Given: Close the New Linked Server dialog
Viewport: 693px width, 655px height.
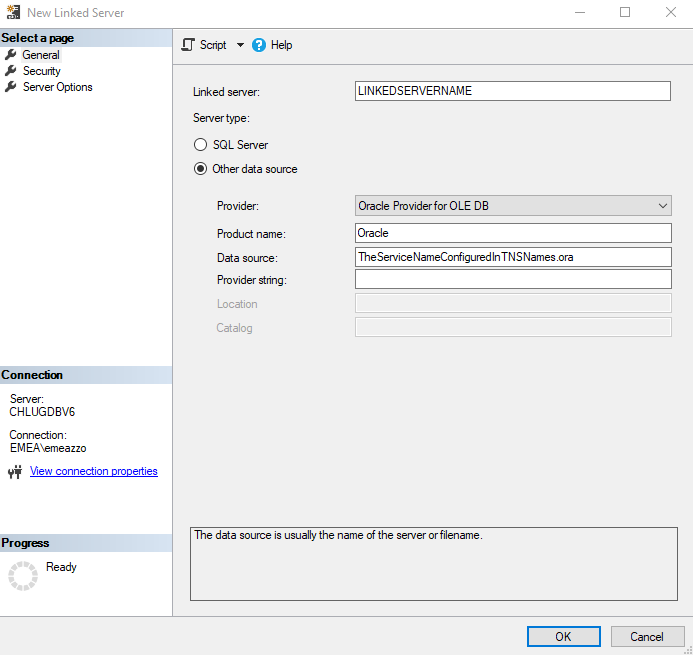Looking at the screenshot, I should pyautogui.click(x=670, y=12).
